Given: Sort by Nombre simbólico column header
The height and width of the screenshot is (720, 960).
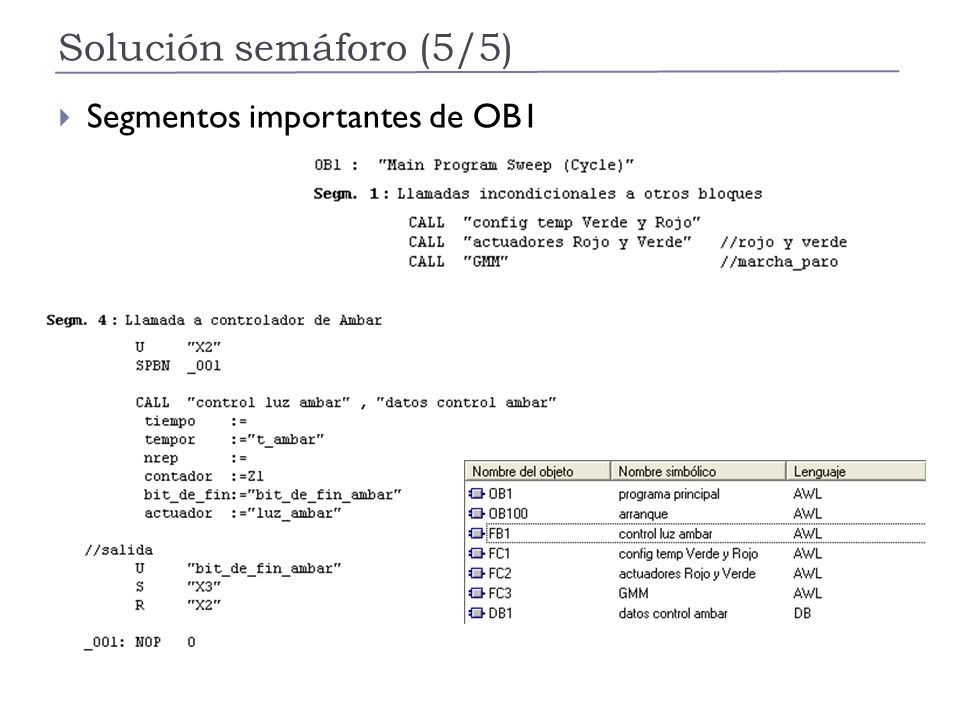Looking at the screenshot, I should (x=698, y=471).
